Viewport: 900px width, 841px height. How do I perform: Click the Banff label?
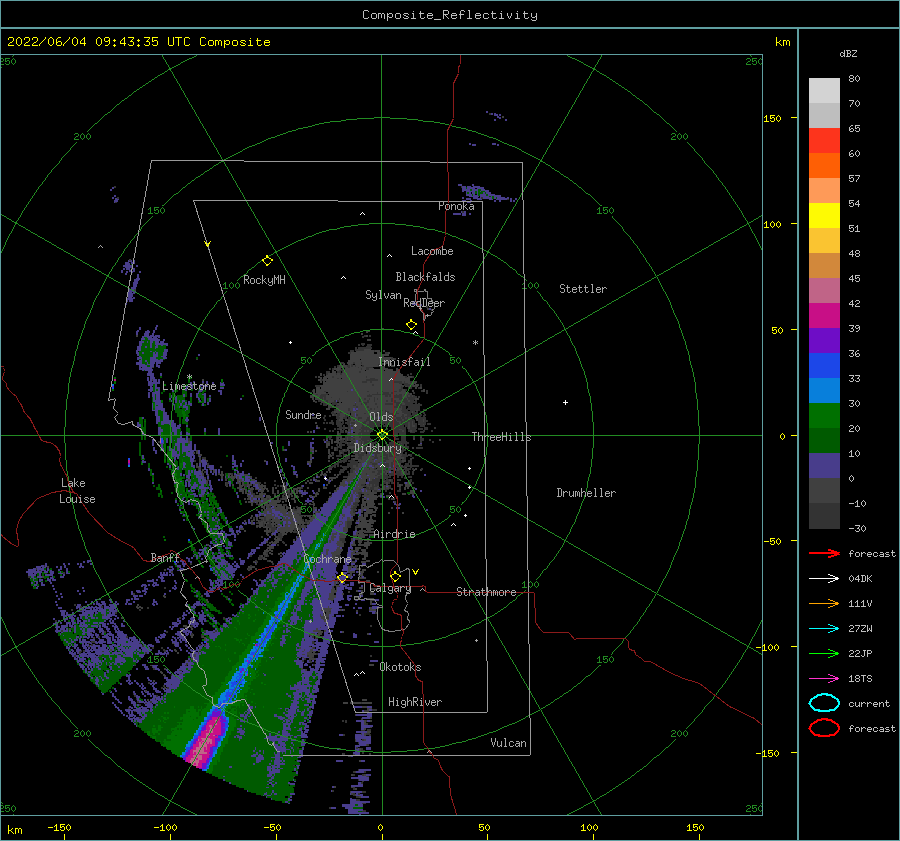click(165, 557)
